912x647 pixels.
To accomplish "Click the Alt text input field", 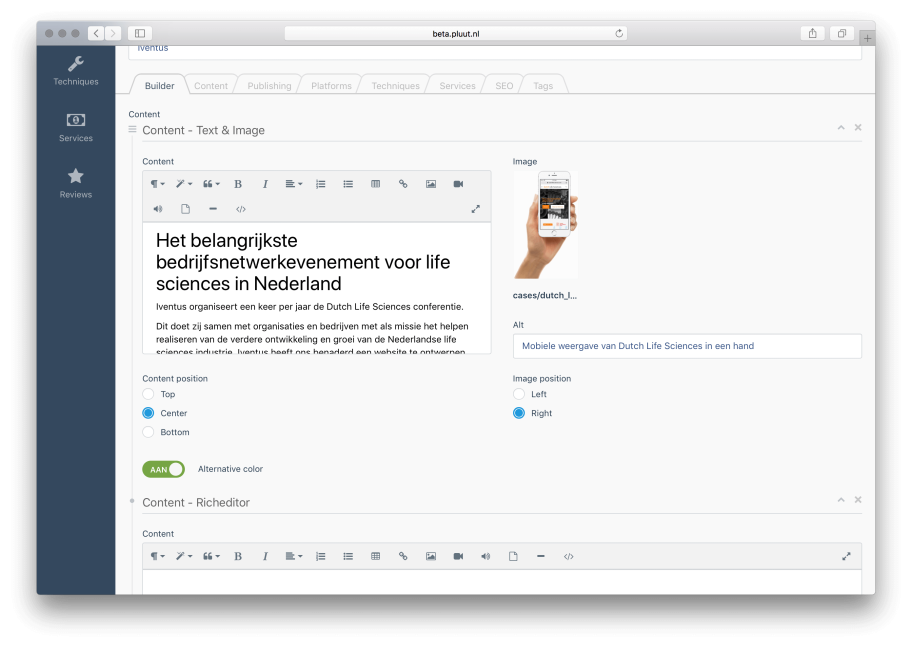I will coord(687,346).
